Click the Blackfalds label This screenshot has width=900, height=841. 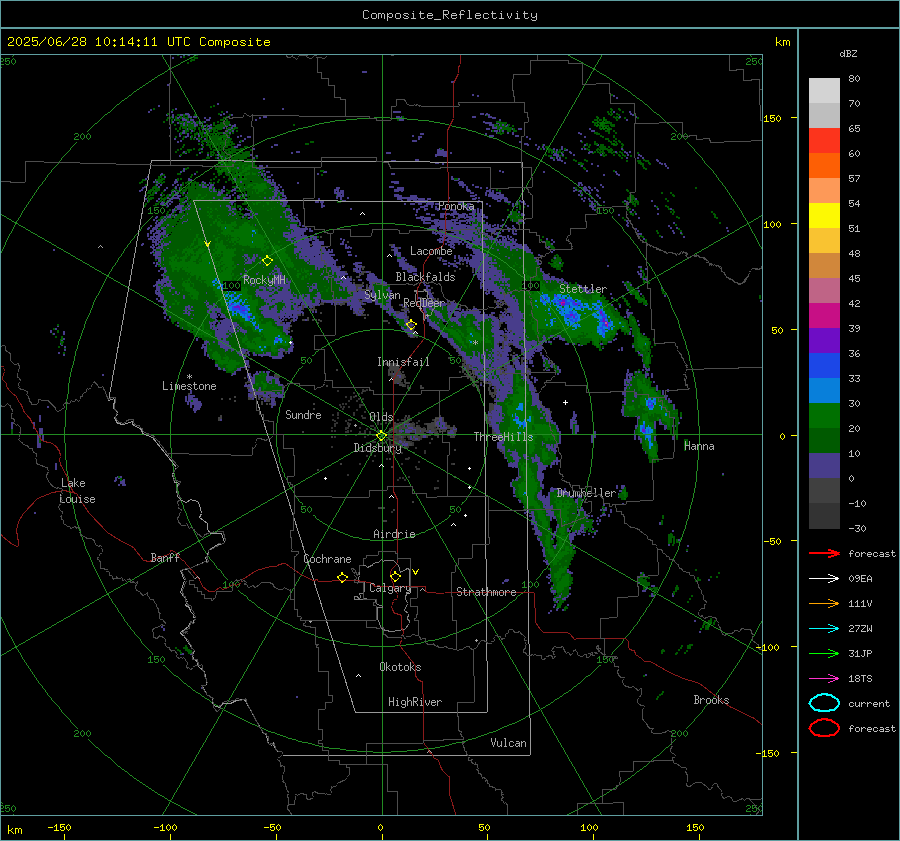[425, 277]
